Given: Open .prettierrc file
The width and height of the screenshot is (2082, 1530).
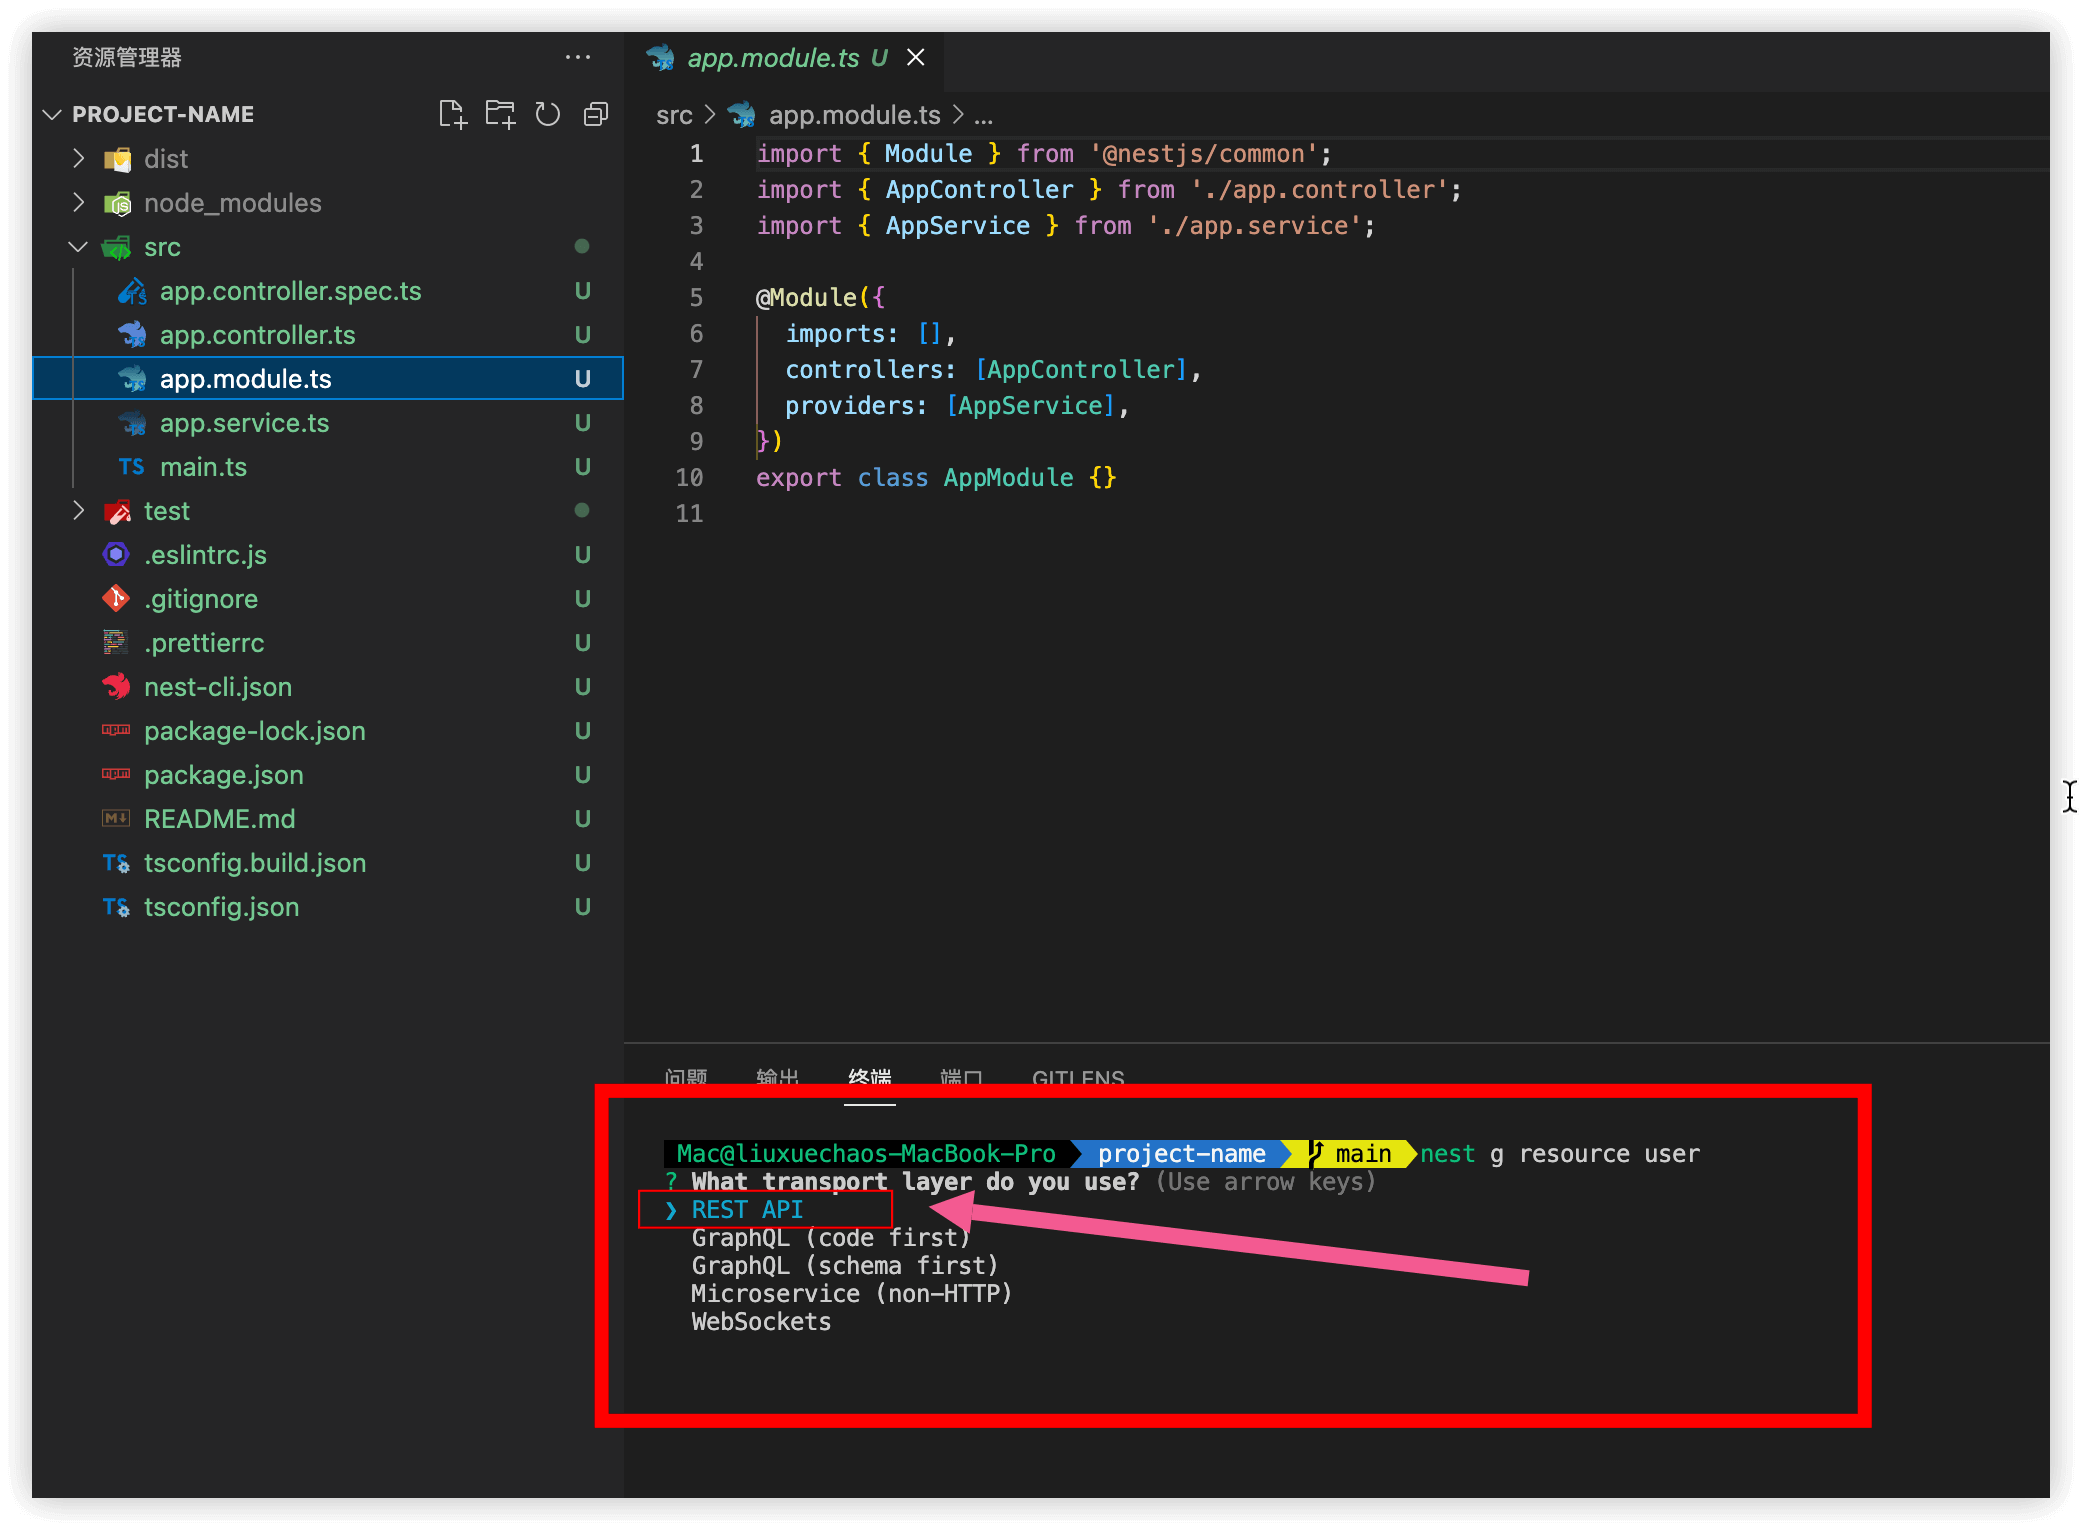Looking at the screenshot, I should pyautogui.click(x=328, y=643).
